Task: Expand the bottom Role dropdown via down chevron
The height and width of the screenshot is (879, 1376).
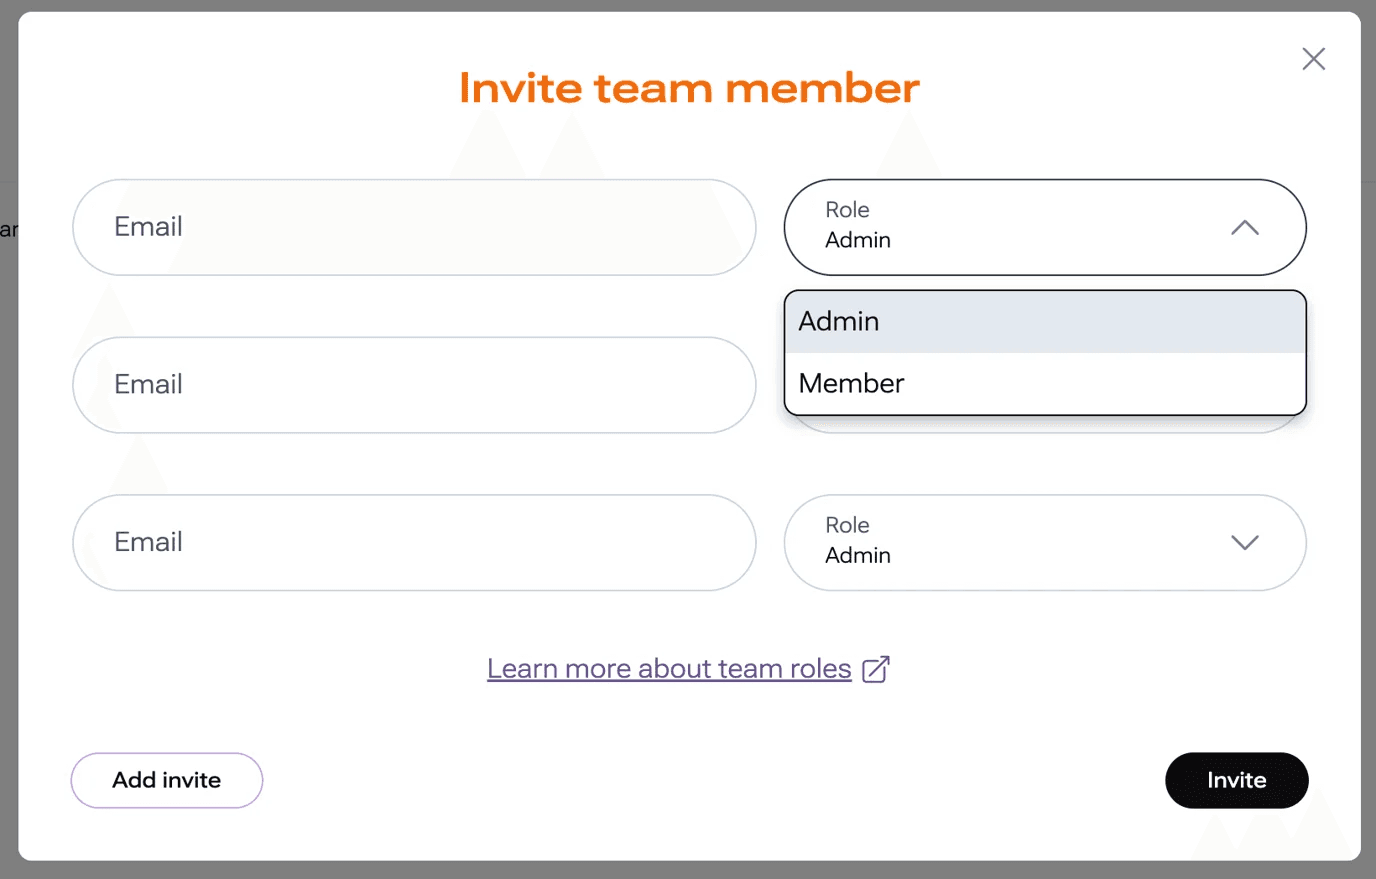Action: tap(1244, 543)
